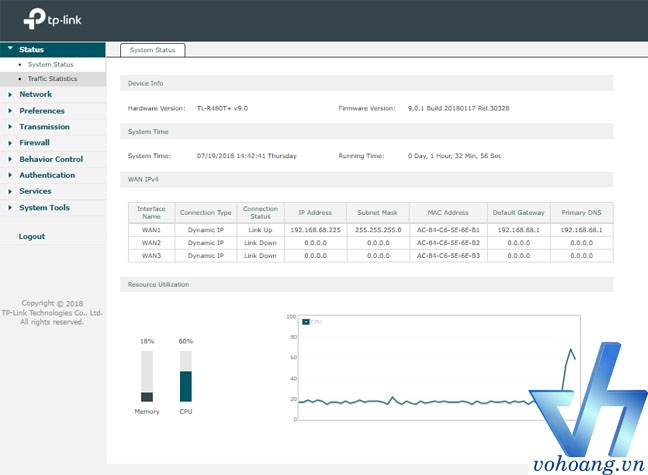Expand the Services menu section

pyautogui.click(x=35, y=191)
